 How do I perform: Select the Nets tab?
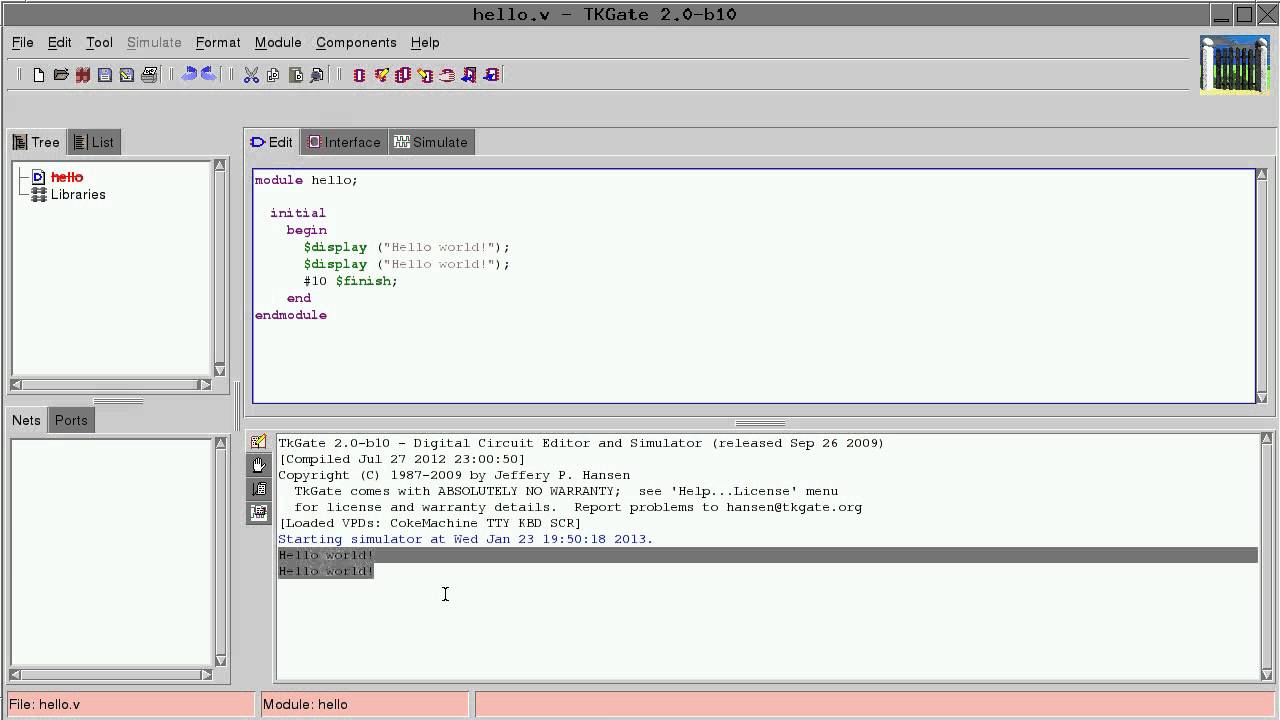[26, 420]
